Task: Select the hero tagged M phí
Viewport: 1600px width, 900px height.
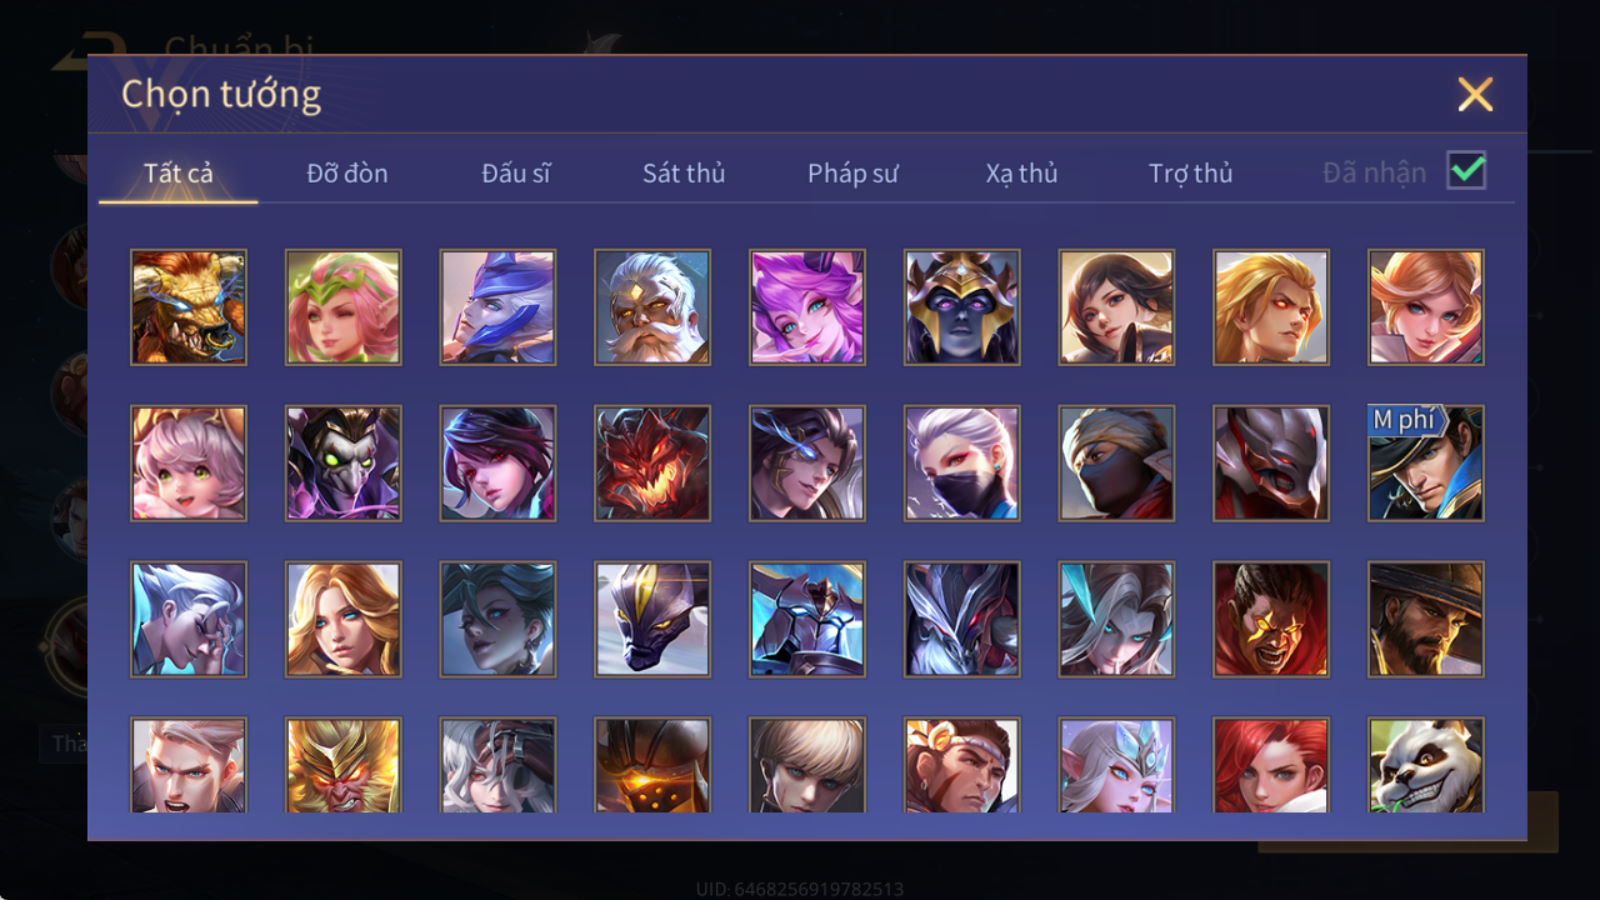Action: (x=1426, y=463)
